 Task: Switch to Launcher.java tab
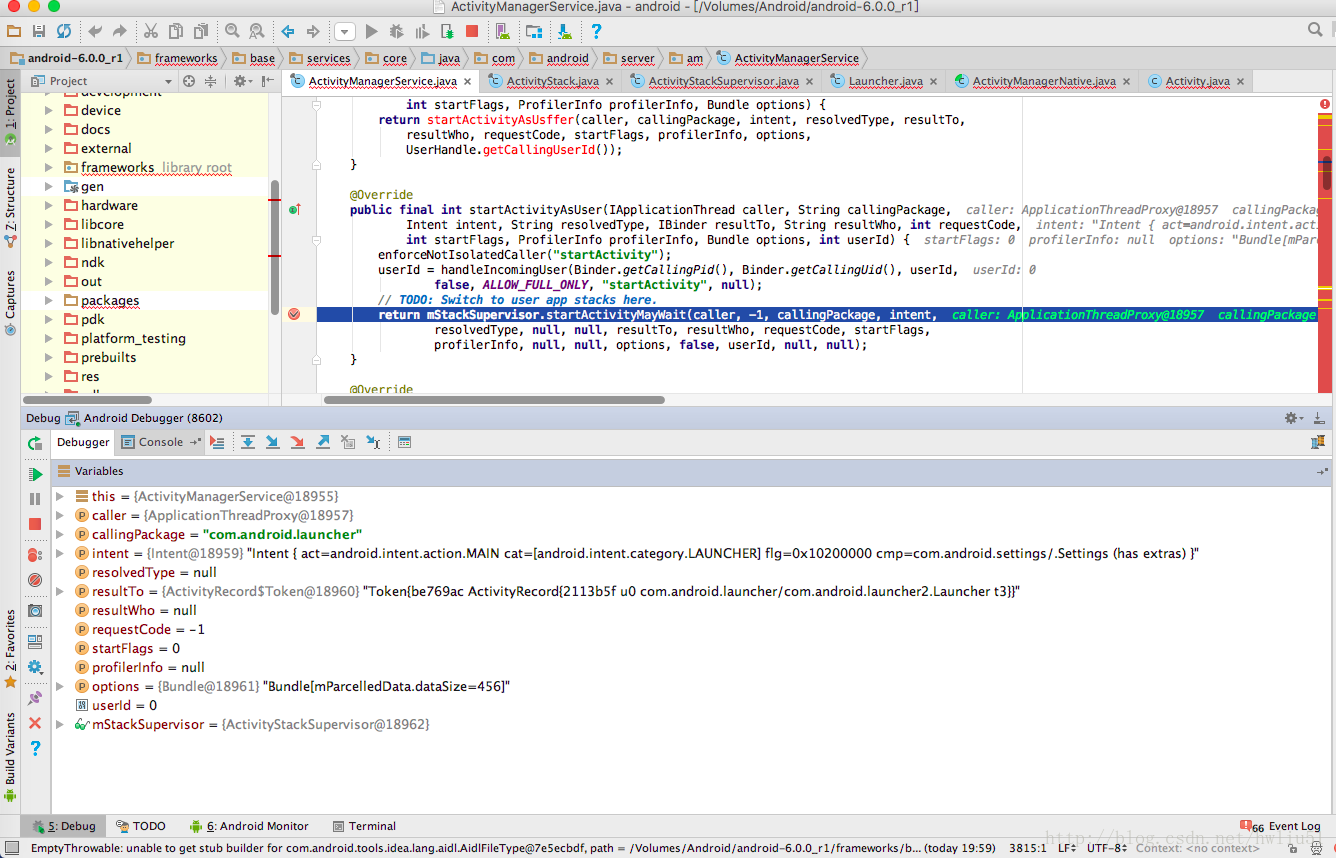pyautogui.click(x=885, y=81)
